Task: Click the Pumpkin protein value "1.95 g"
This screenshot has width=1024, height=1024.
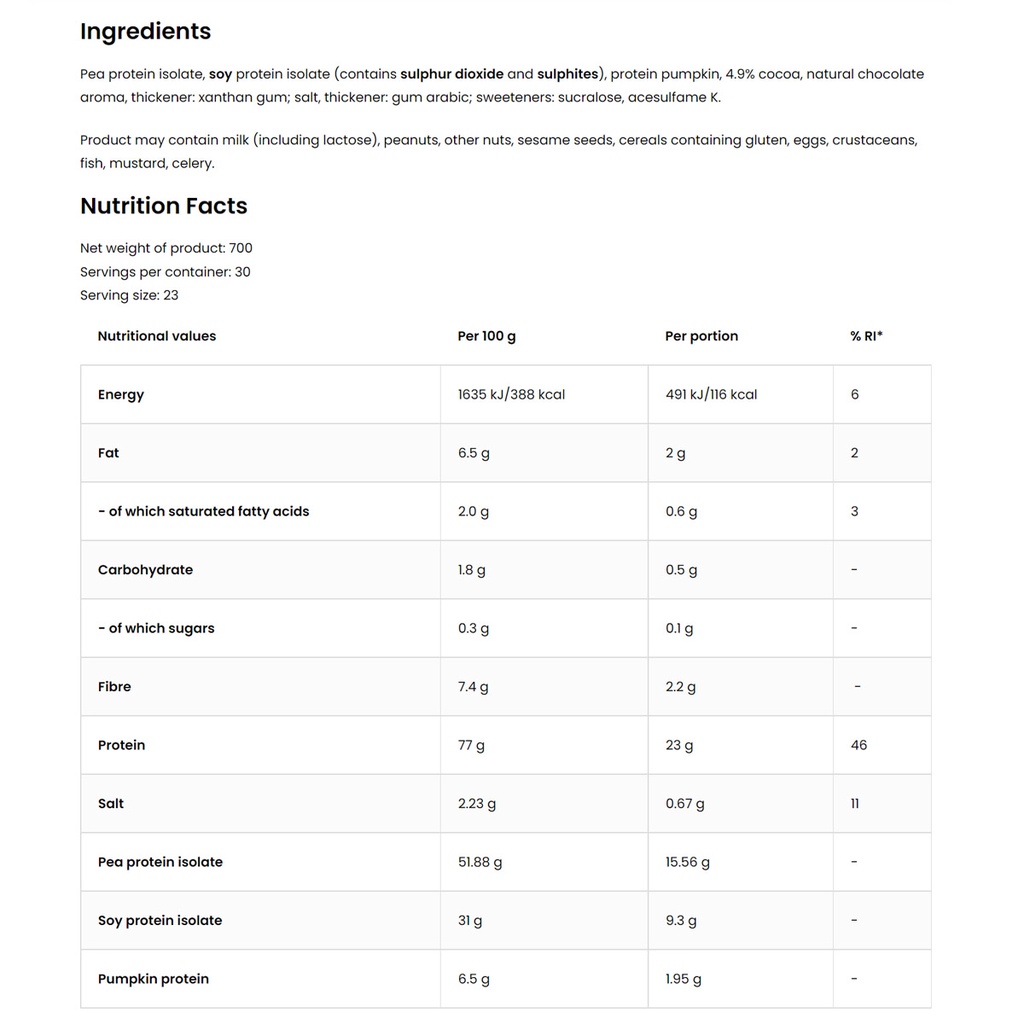Action: click(x=683, y=979)
